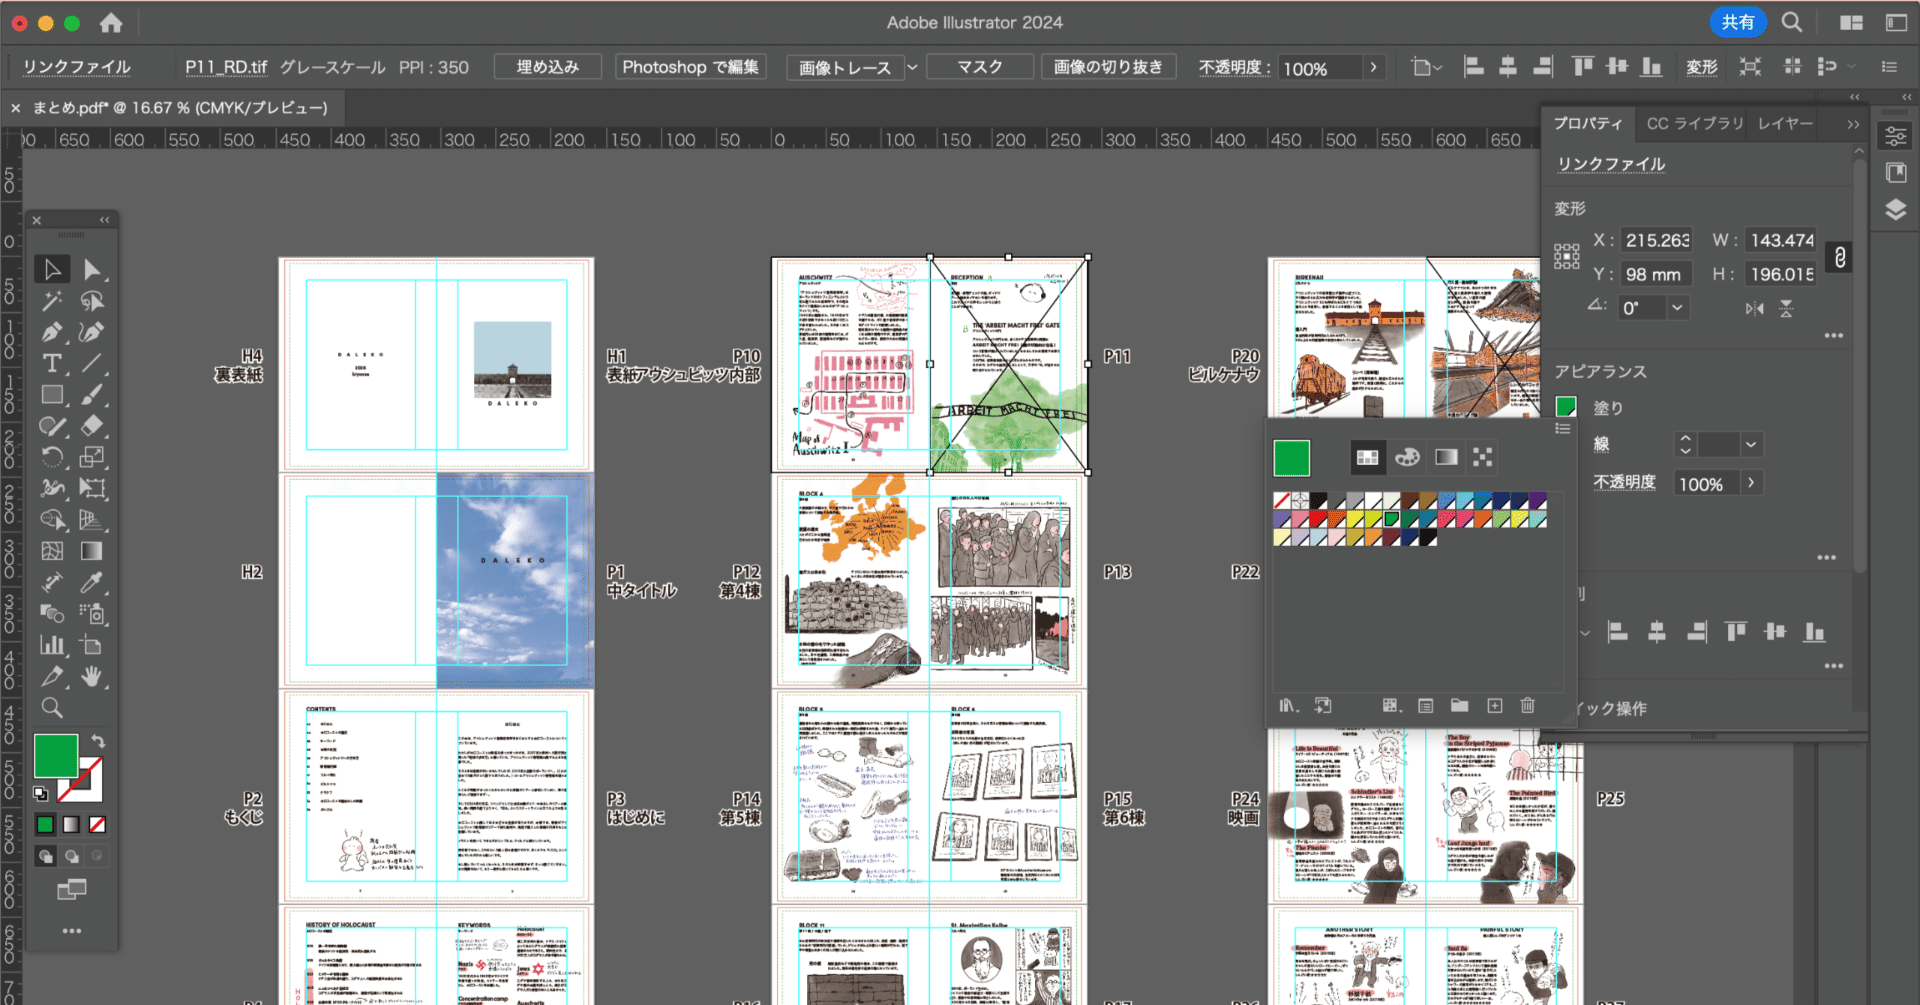Switch to the レイヤー tab
This screenshot has width=1920, height=1005.
[x=1784, y=123]
